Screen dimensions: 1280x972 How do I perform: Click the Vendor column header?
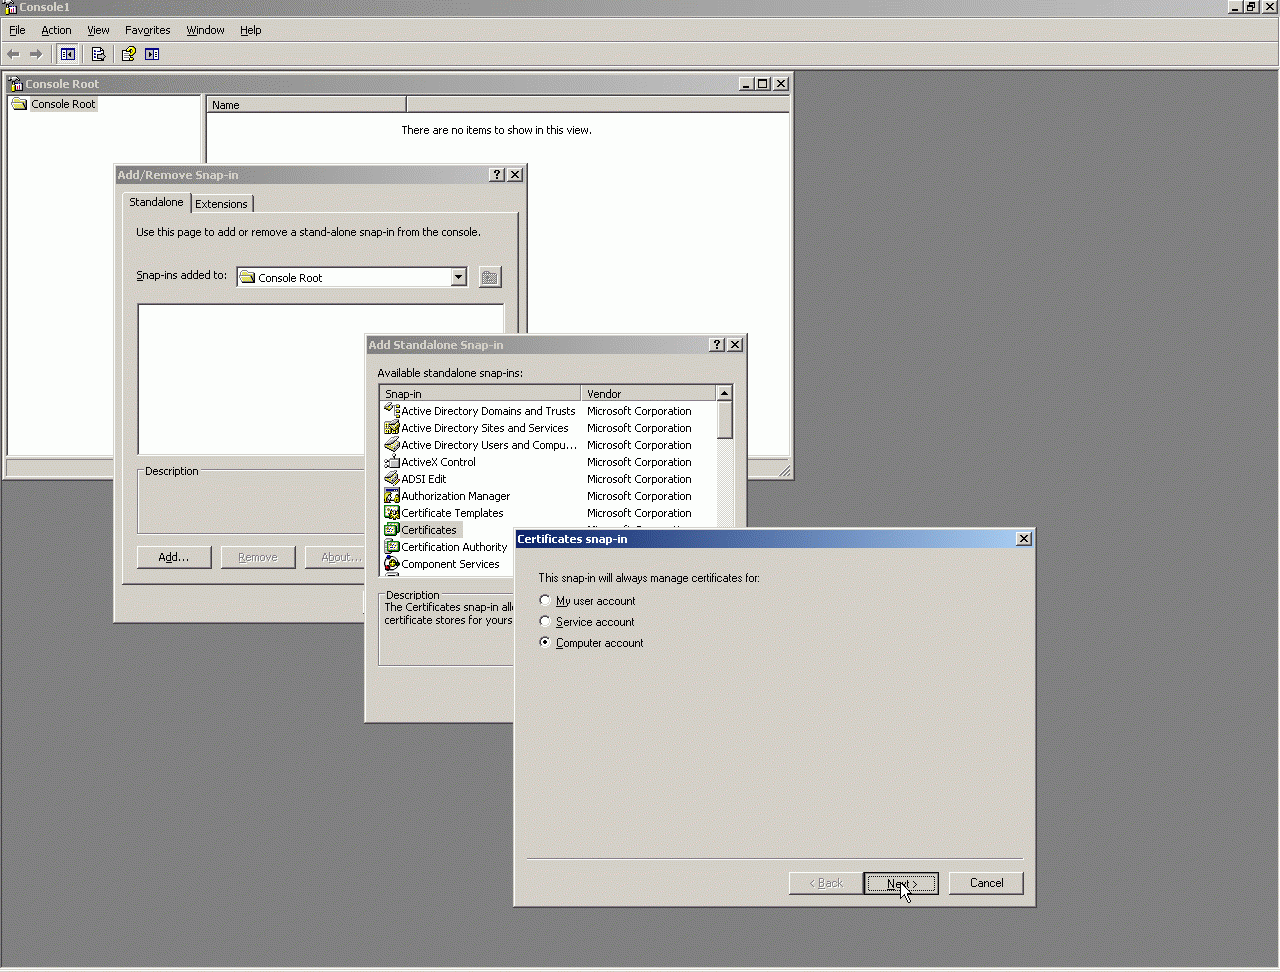coord(648,393)
